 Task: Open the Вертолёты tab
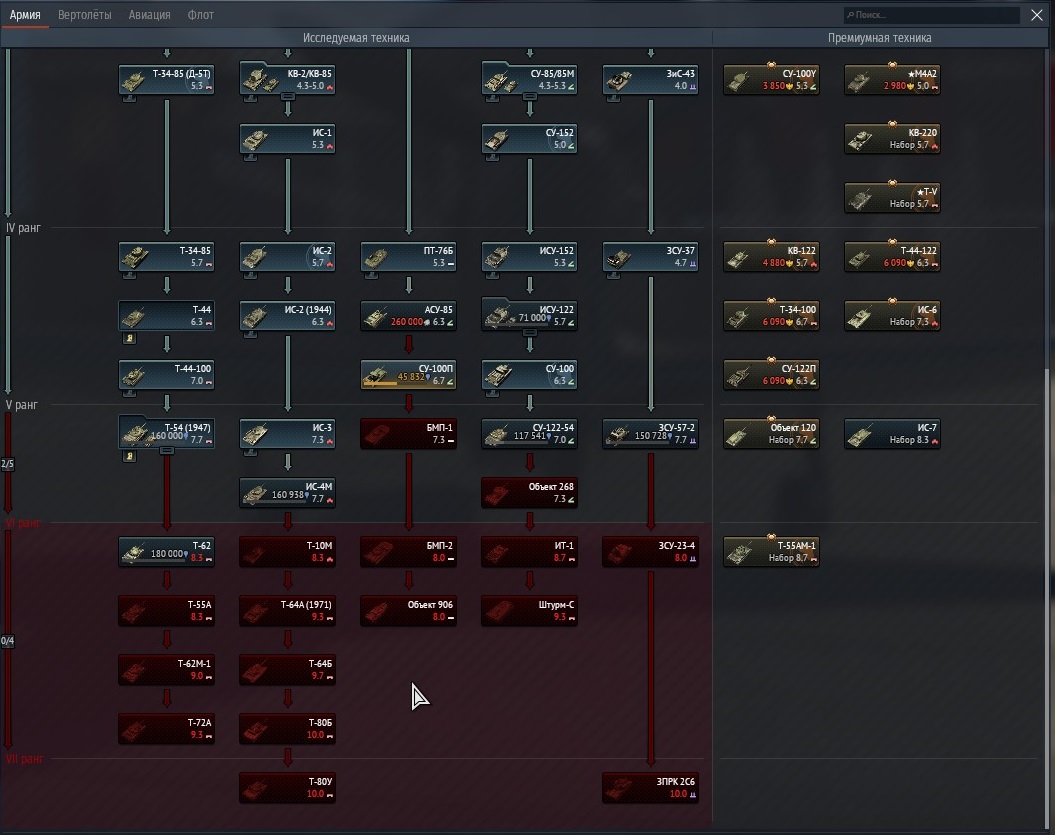pyautogui.click(x=85, y=15)
